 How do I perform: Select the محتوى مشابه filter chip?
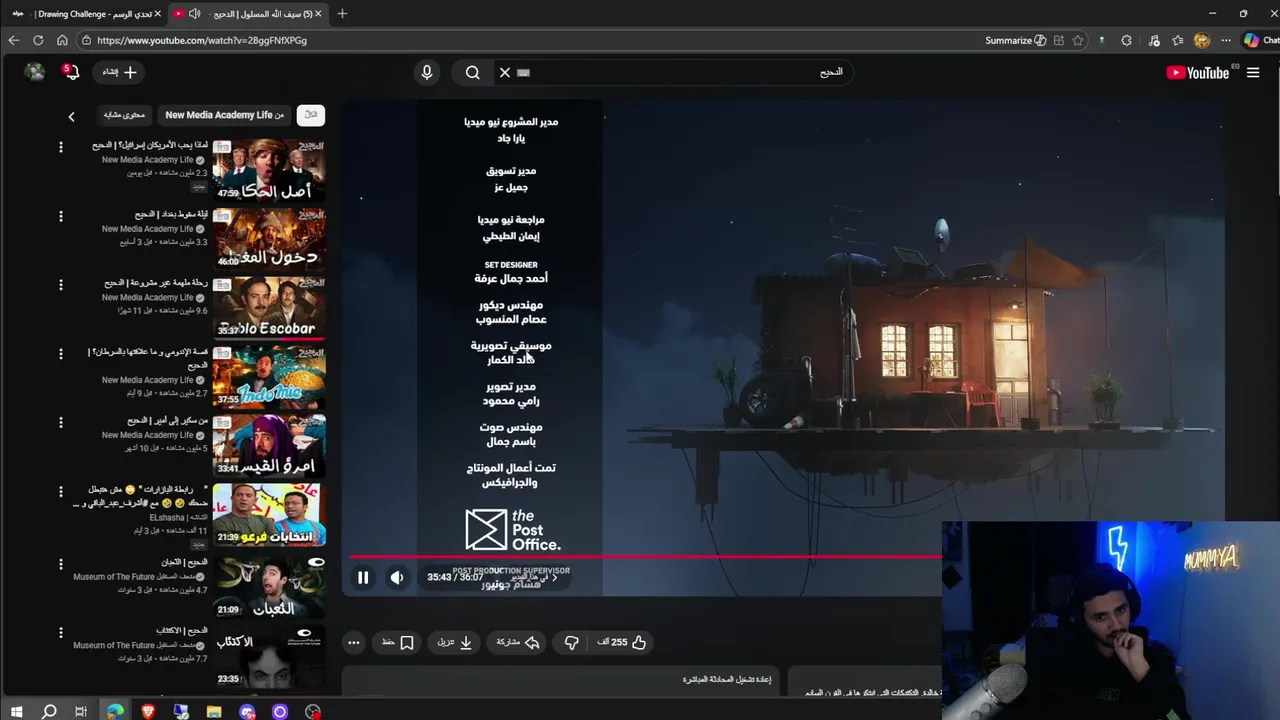[125, 115]
